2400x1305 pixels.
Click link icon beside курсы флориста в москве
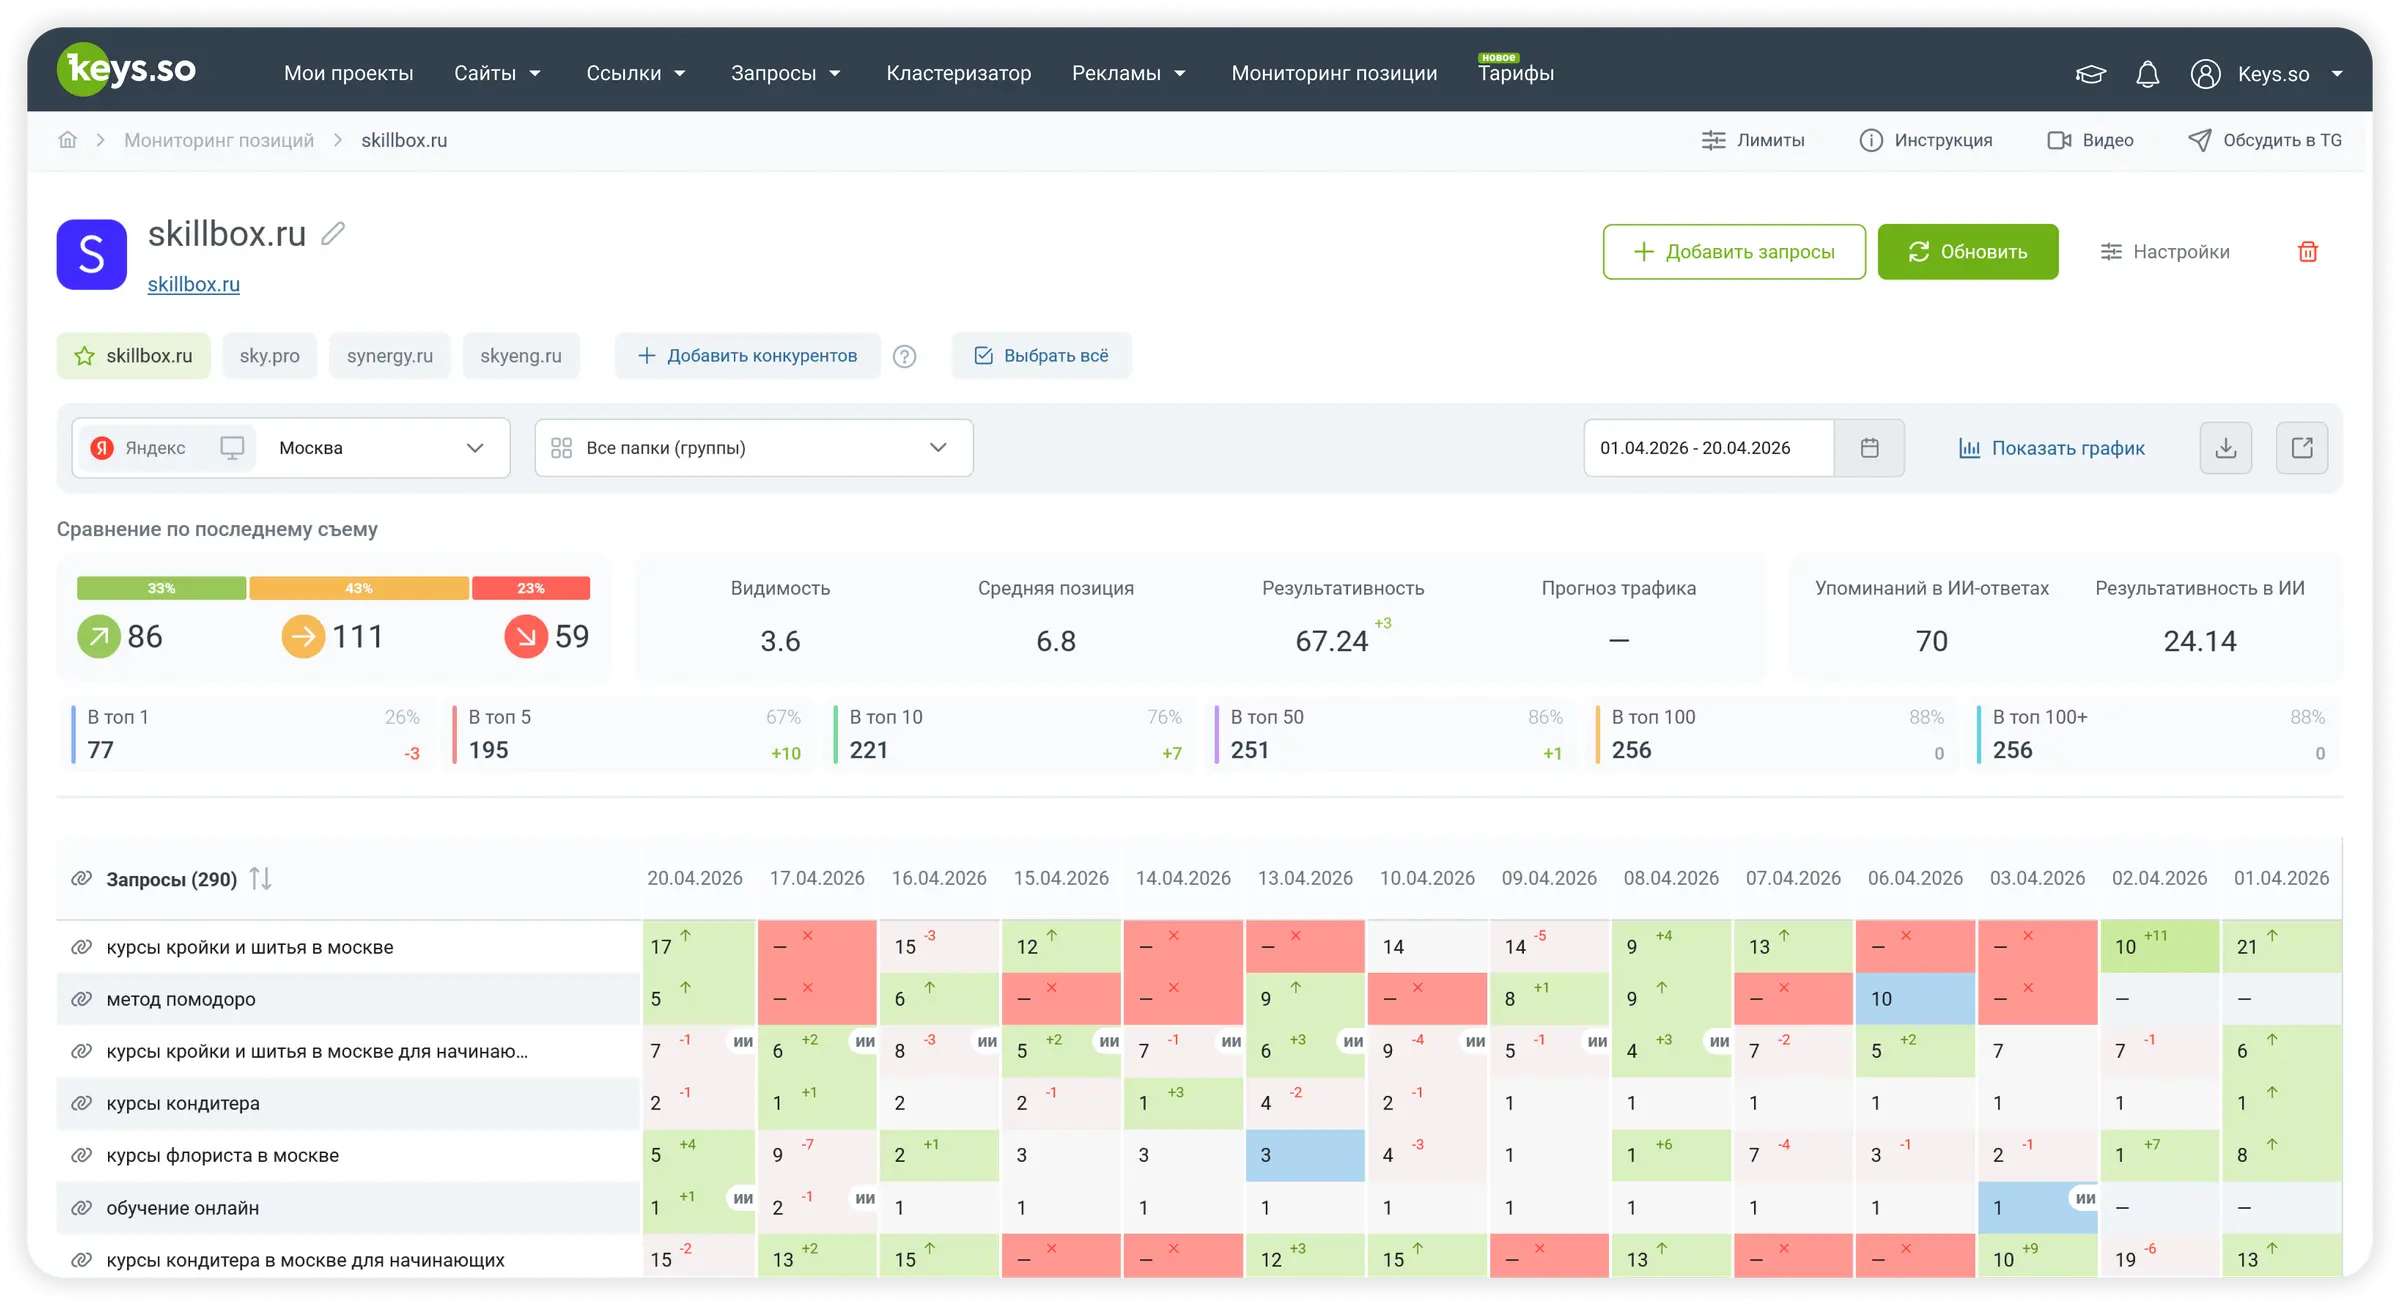coord(81,1155)
